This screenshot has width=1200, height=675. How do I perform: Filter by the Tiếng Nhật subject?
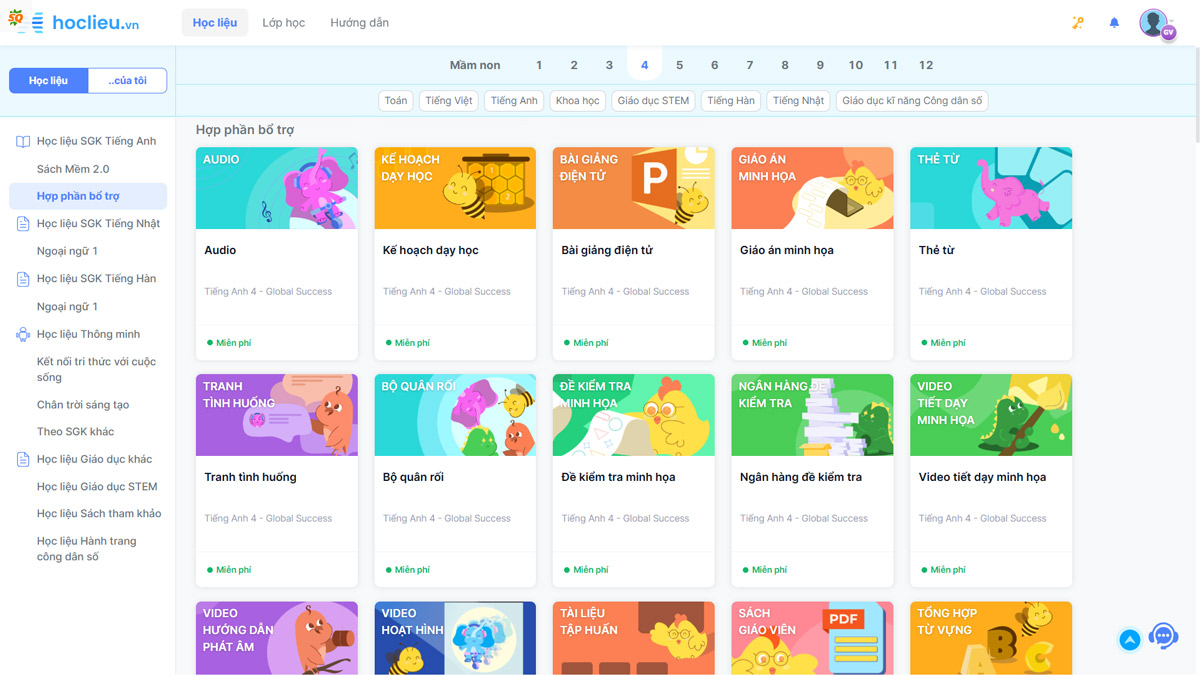coord(799,101)
